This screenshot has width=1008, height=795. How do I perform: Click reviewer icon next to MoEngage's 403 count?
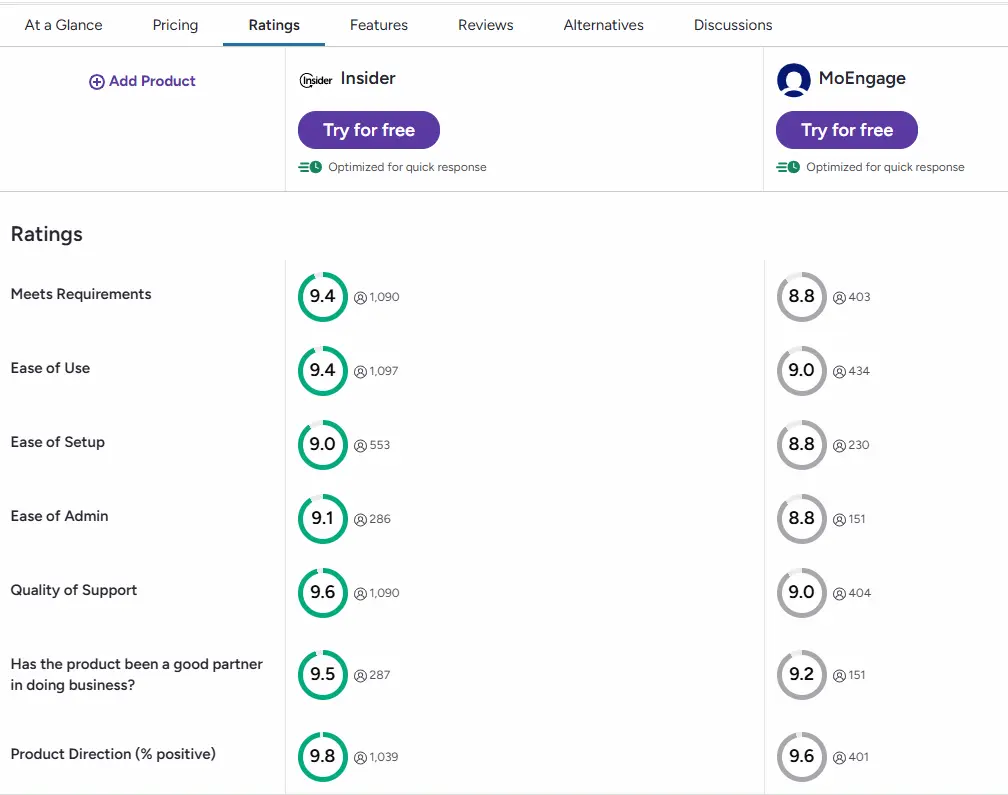pos(839,297)
